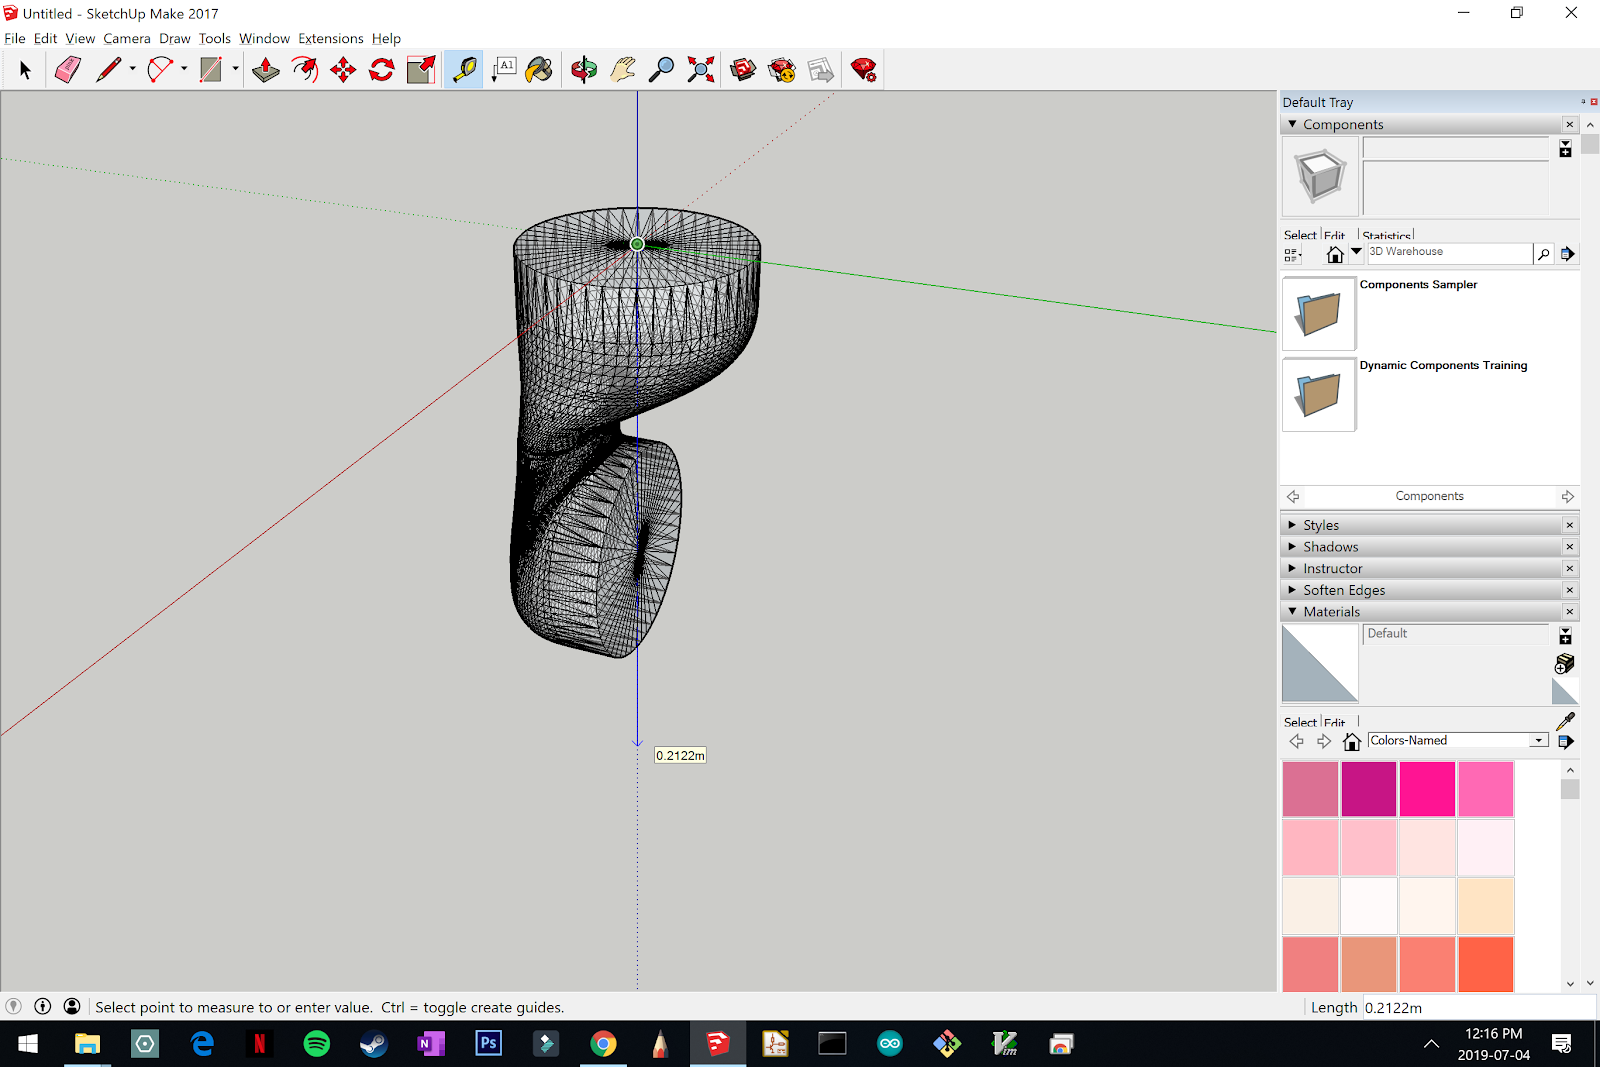1600x1067 pixels.
Task: Open the Extension Manager ruby icon
Action: pos(864,70)
